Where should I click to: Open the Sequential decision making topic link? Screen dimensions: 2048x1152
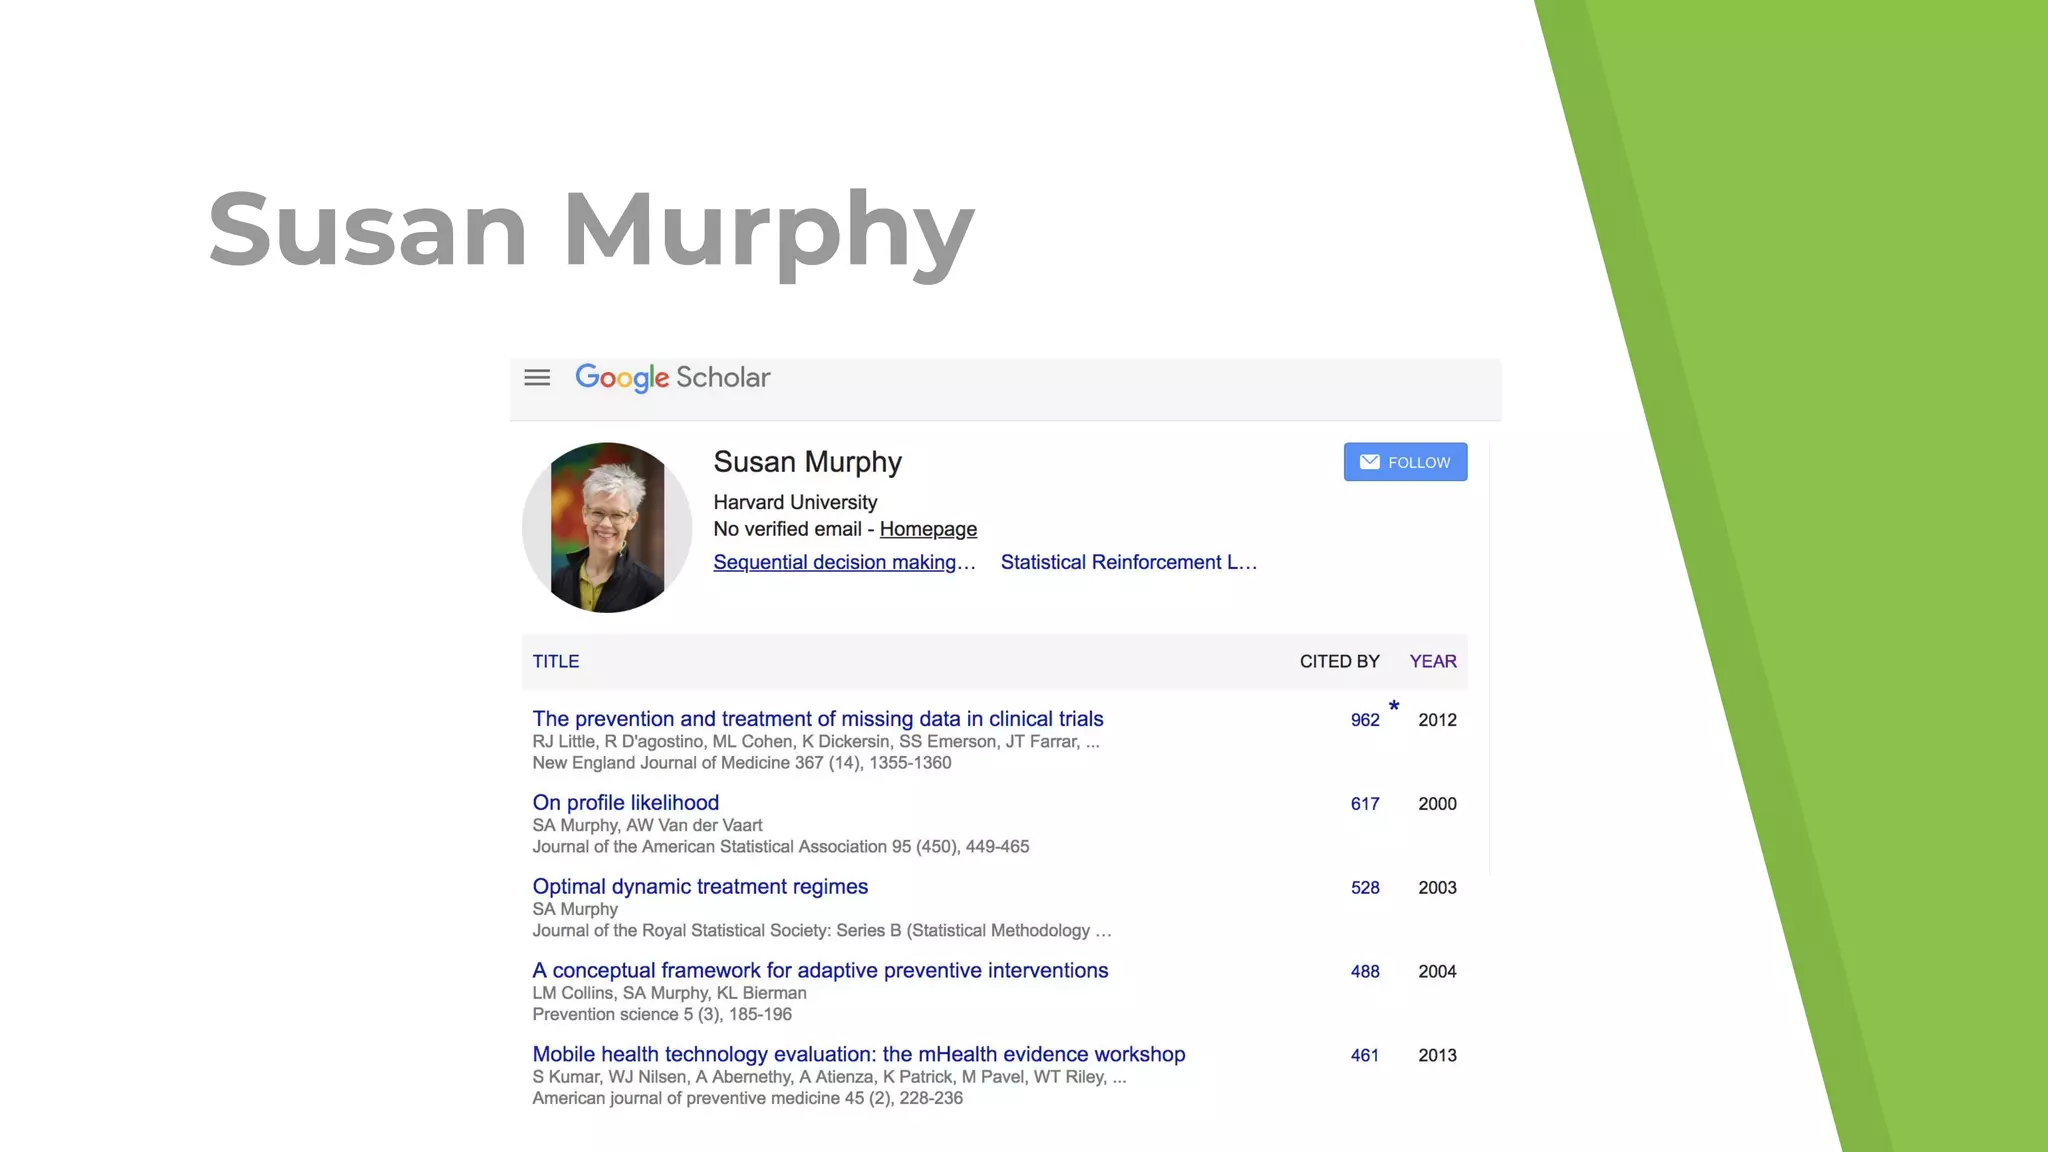[844, 562]
